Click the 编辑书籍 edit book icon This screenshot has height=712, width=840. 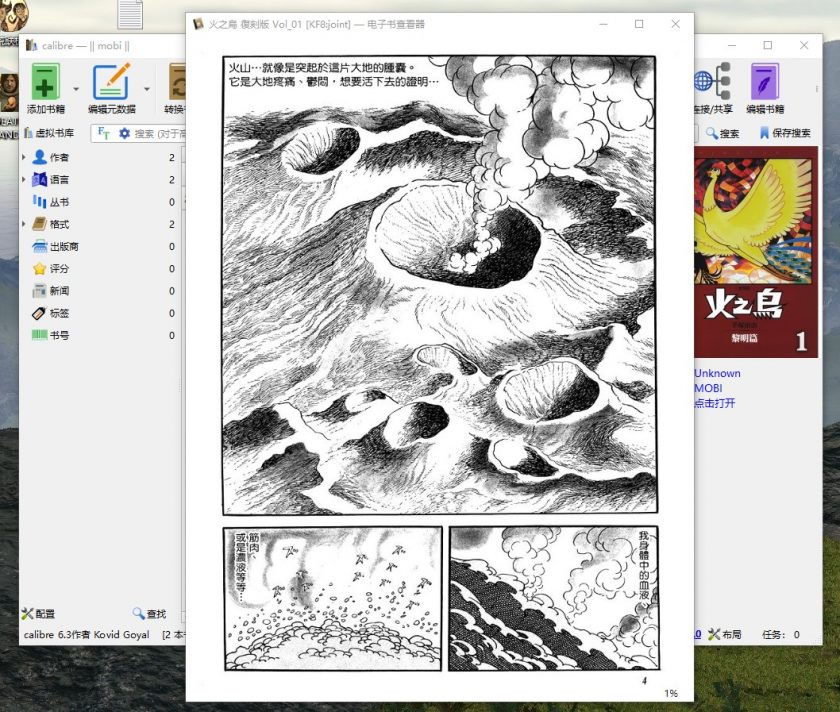coord(765,81)
